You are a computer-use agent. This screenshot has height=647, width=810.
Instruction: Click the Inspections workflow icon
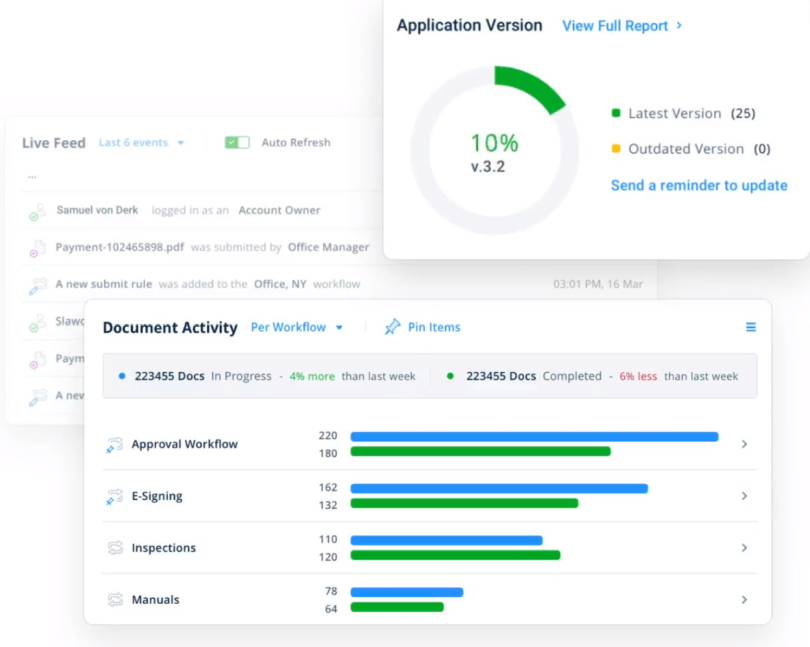coord(112,547)
